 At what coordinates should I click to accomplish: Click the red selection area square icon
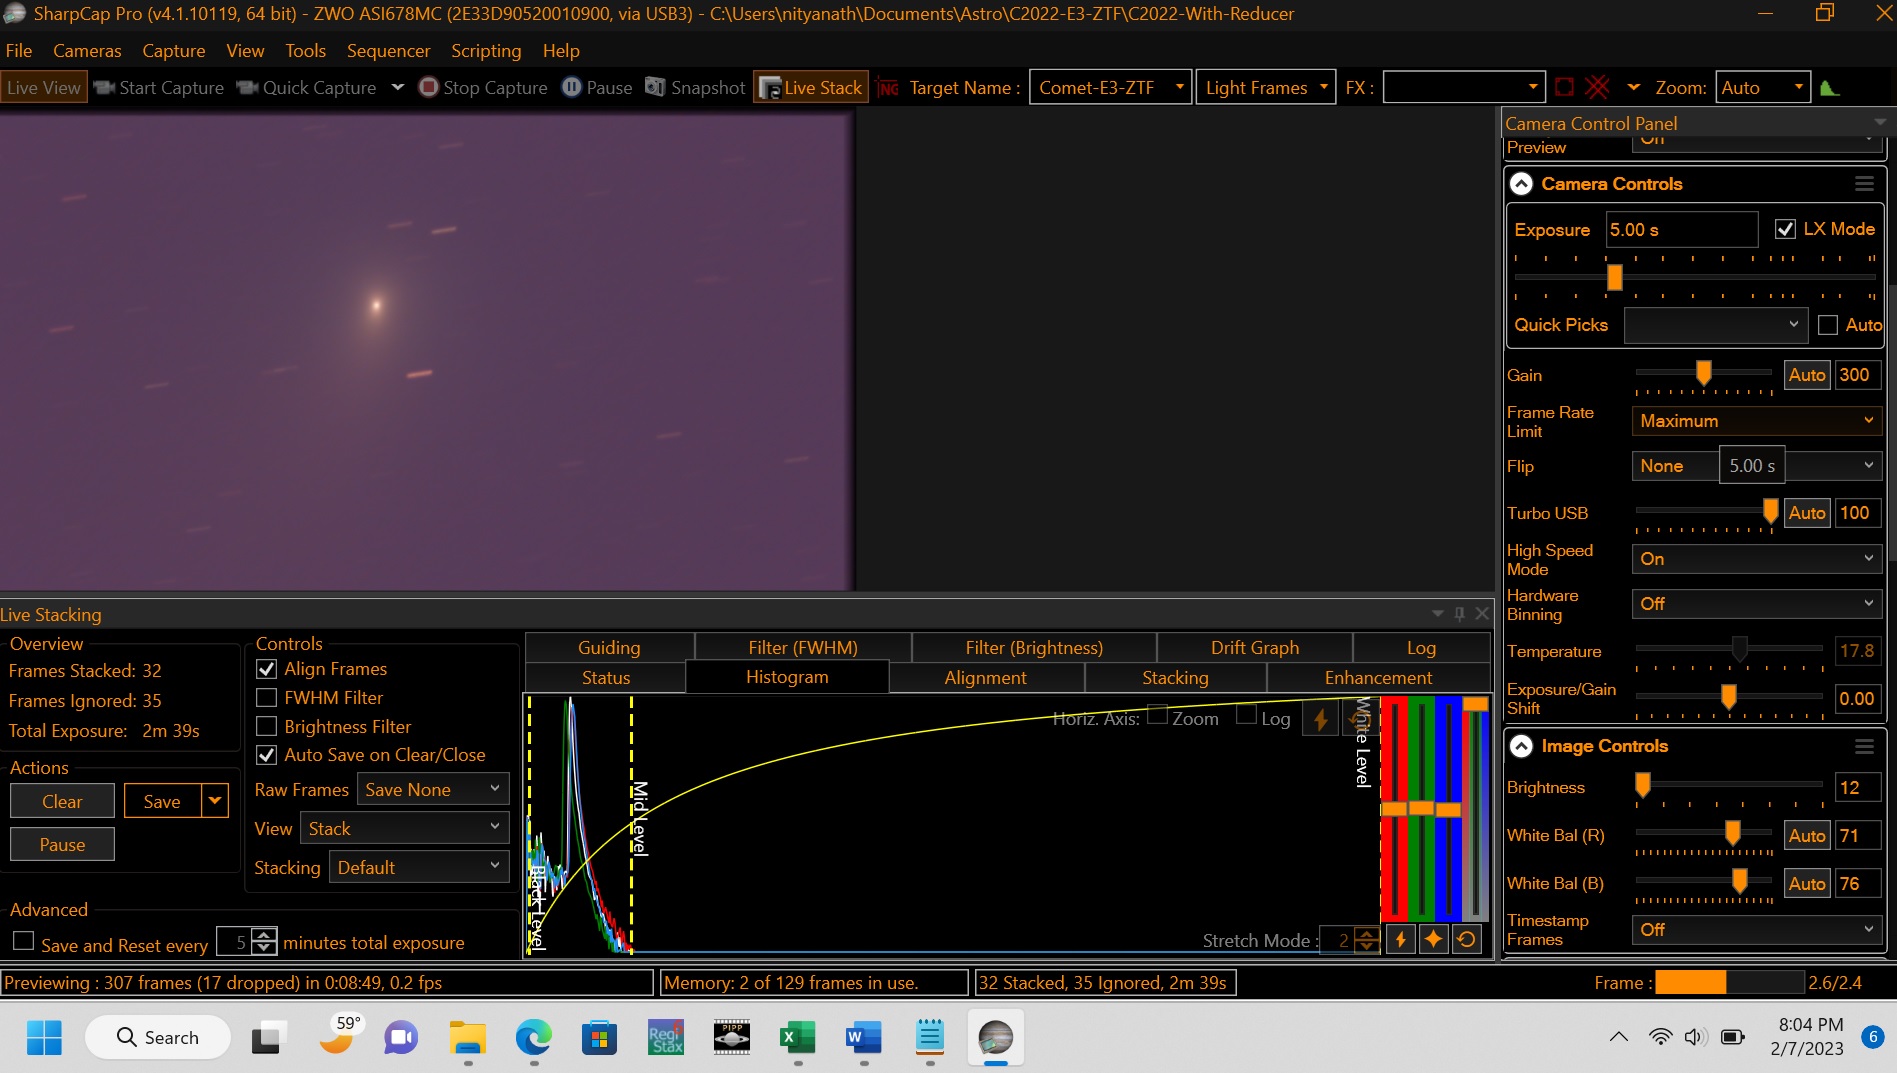pyautogui.click(x=1565, y=88)
